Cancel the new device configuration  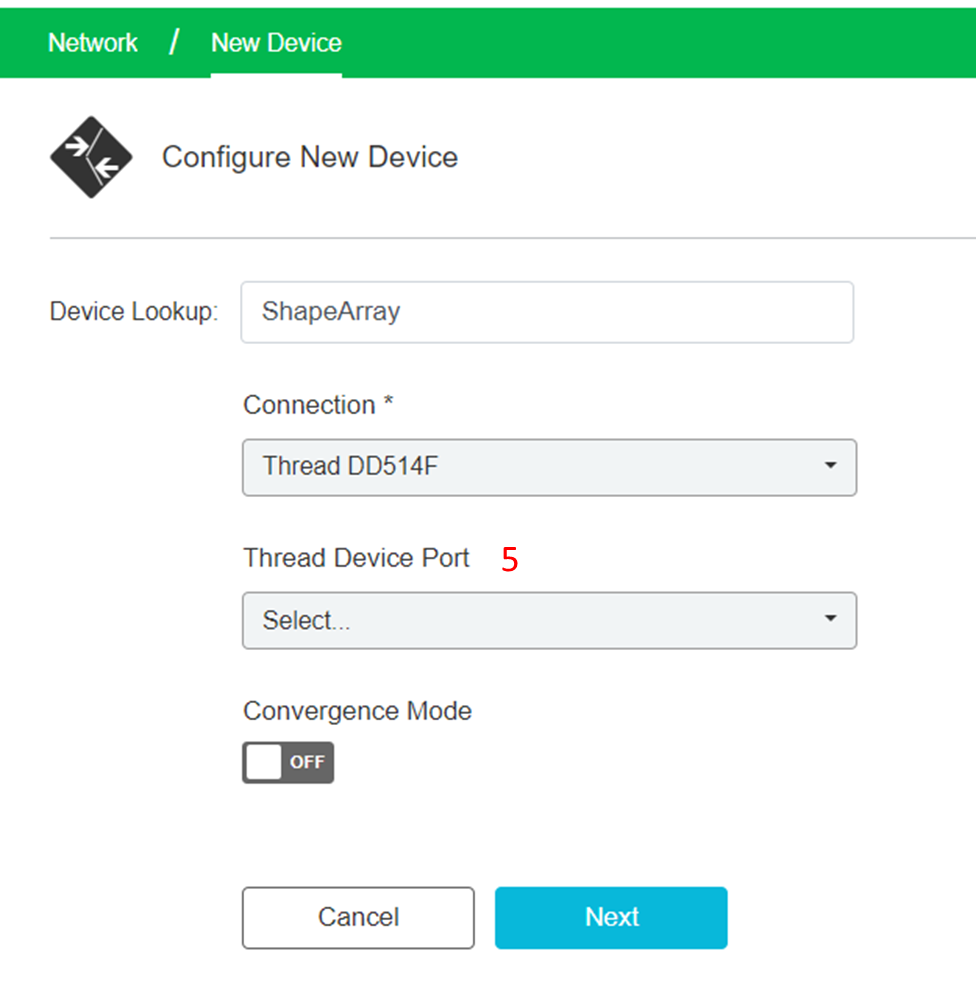[x=358, y=918]
